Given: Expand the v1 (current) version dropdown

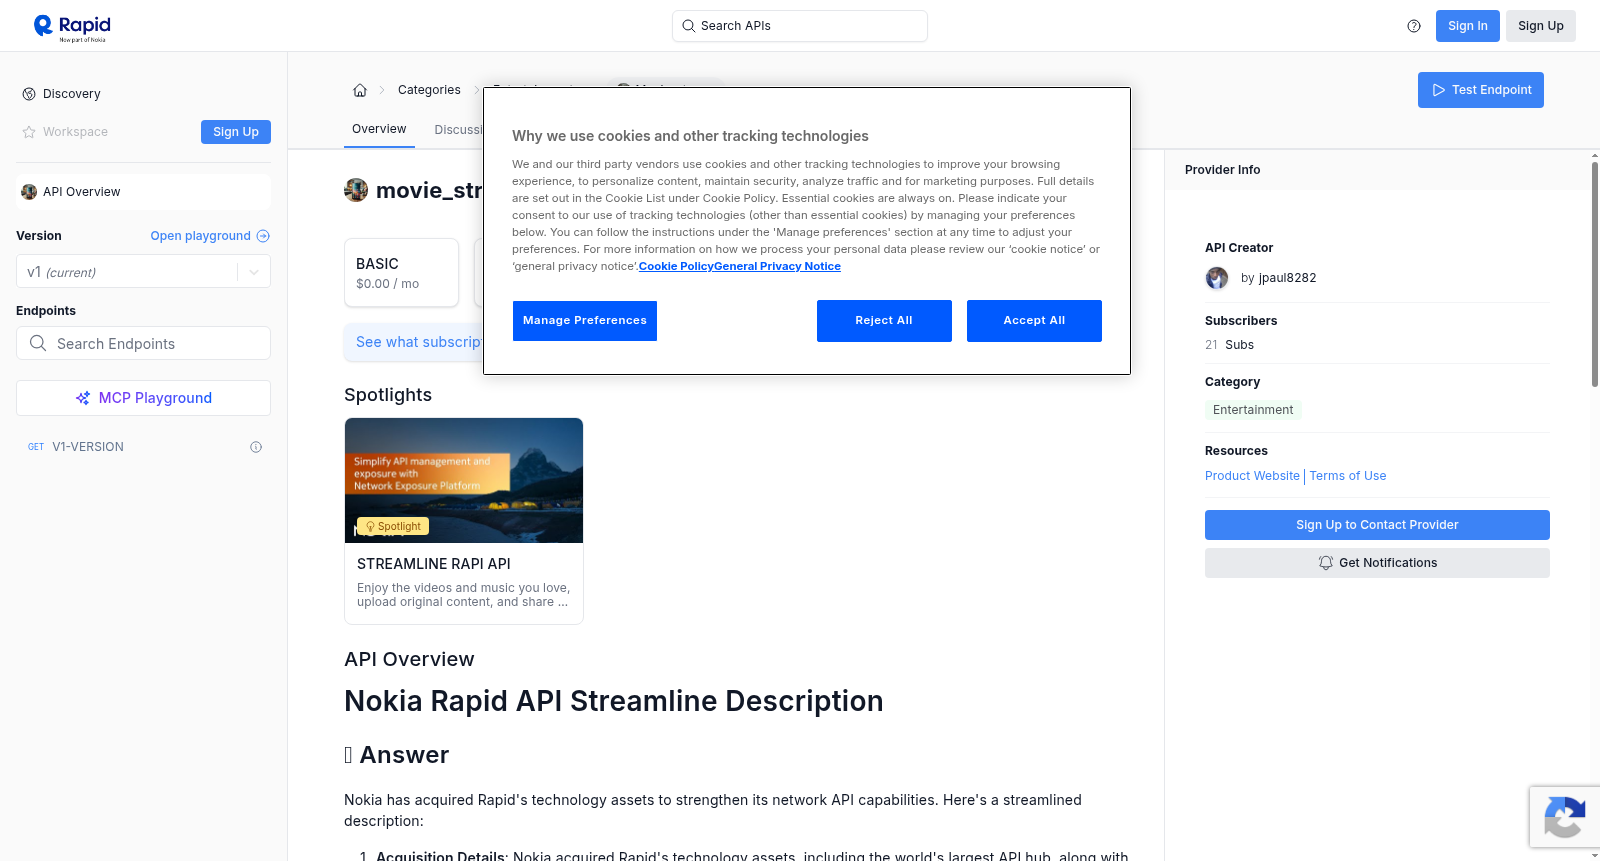Looking at the screenshot, I should point(143,272).
